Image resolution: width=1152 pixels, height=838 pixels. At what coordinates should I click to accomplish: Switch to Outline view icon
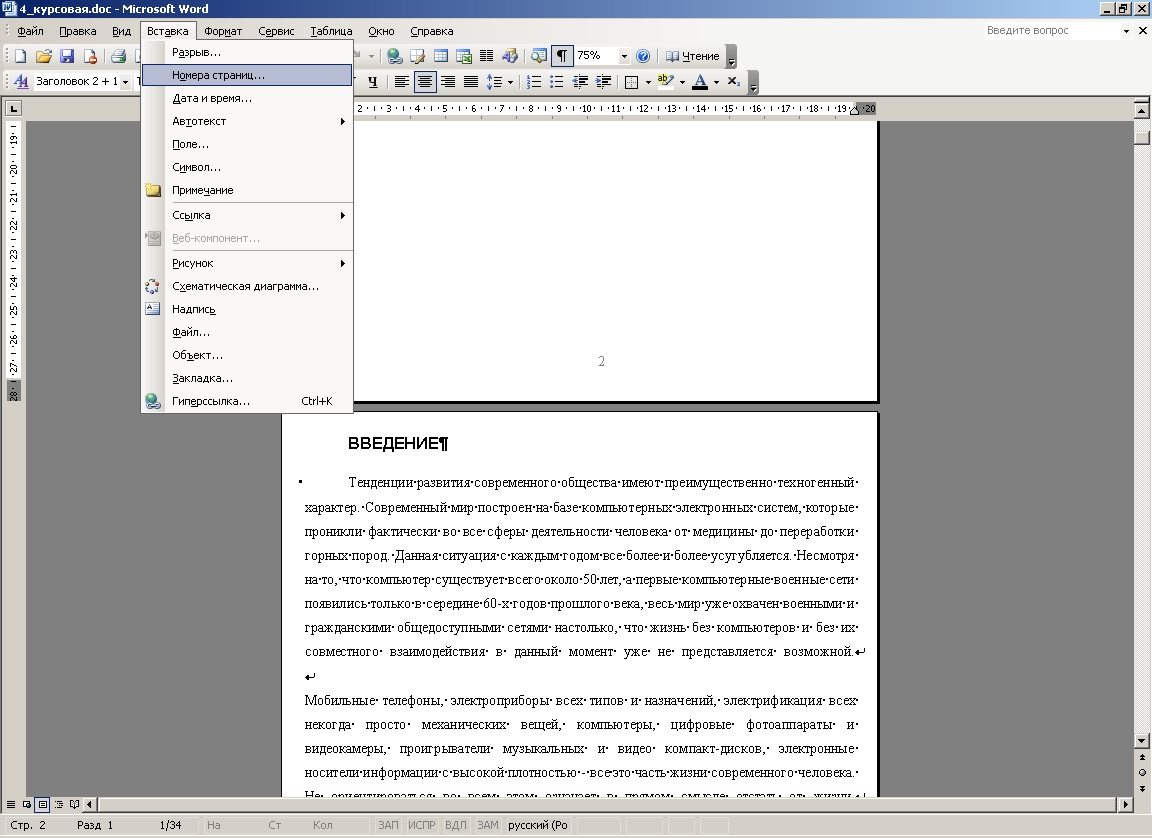[x=59, y=804]
